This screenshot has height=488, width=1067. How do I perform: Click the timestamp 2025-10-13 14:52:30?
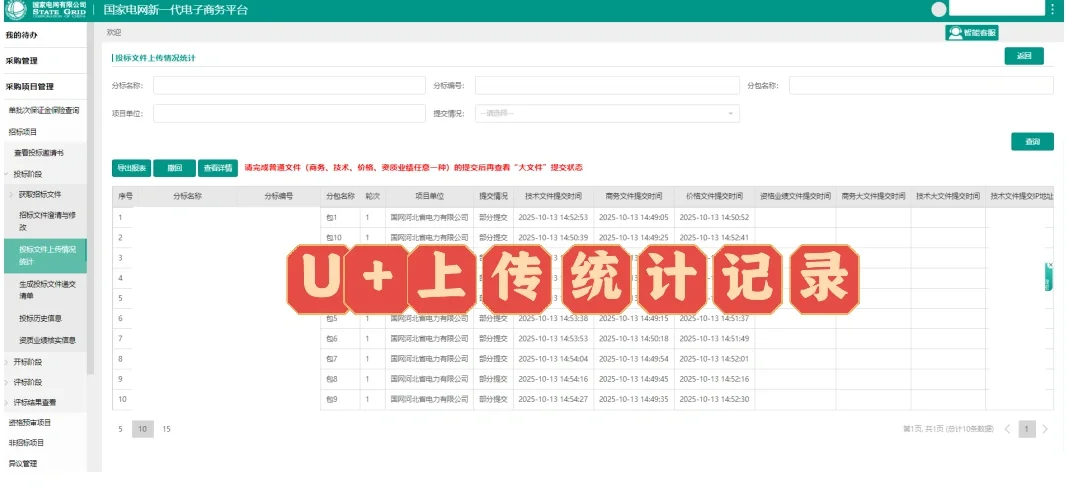[x=714, y=399]
